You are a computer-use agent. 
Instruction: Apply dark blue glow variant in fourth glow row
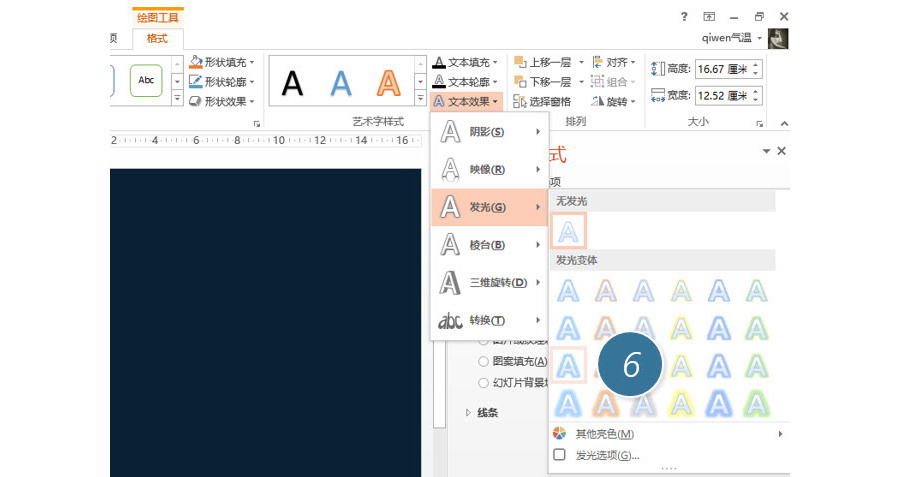coord(719,404)
